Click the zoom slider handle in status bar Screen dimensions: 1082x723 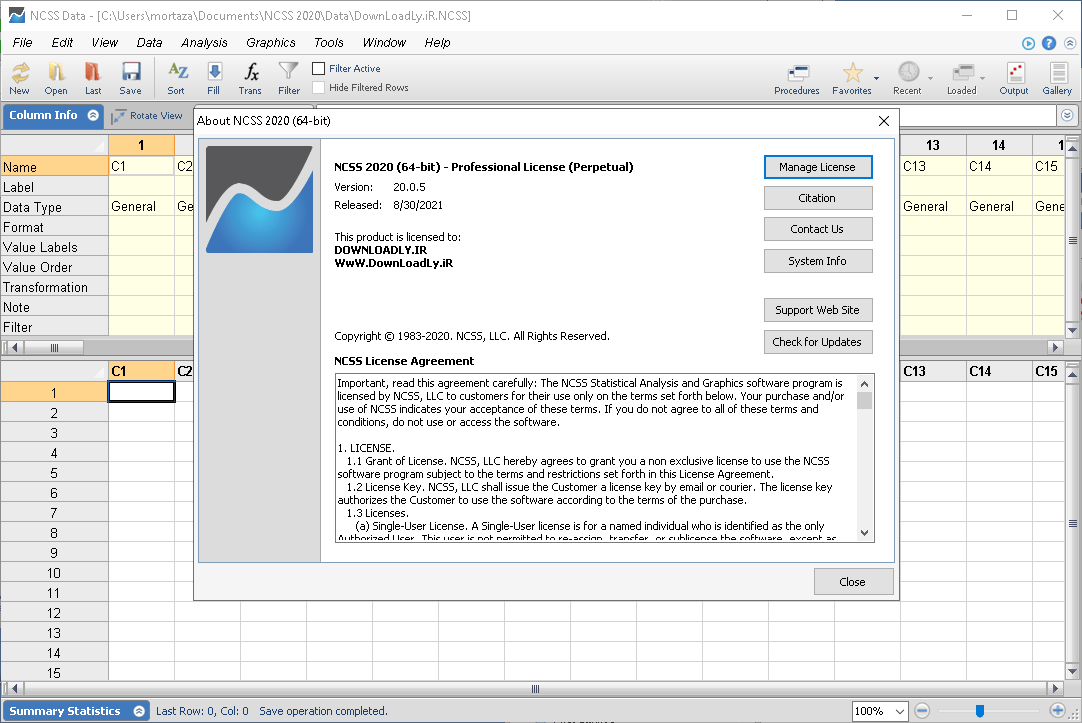pos(979,711)
